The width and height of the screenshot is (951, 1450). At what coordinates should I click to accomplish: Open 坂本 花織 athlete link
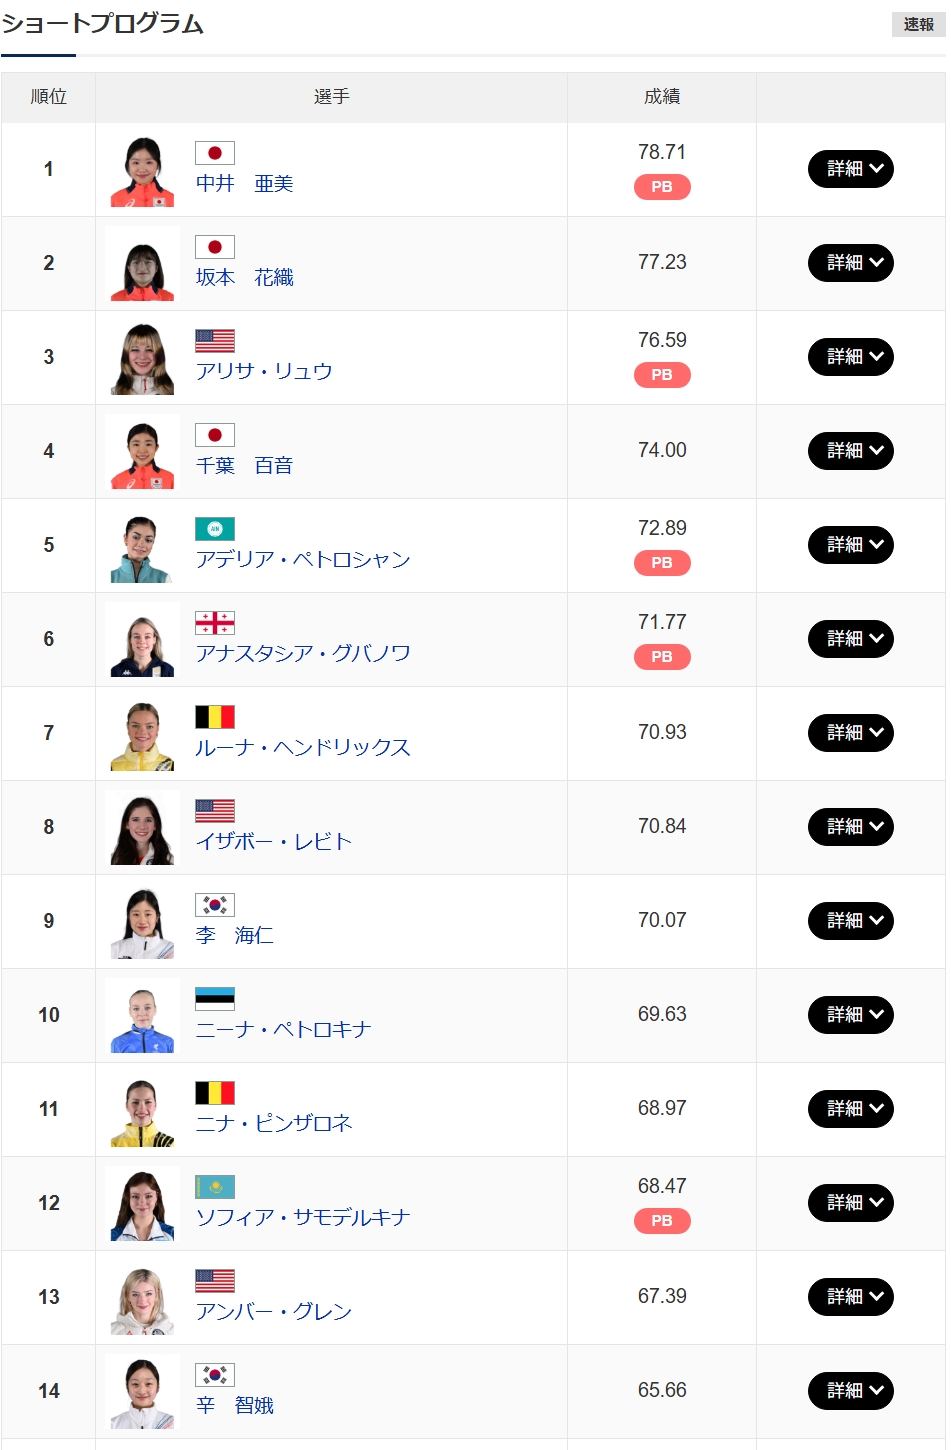point(244,278)
